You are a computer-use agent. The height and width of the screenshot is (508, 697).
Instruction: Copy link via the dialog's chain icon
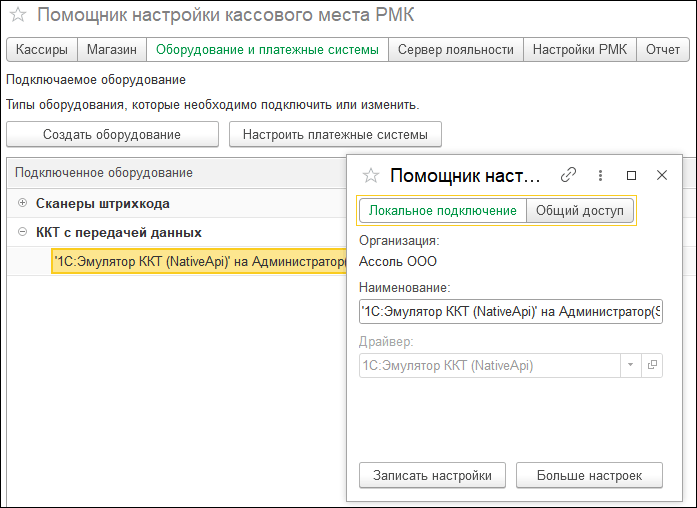568,175
